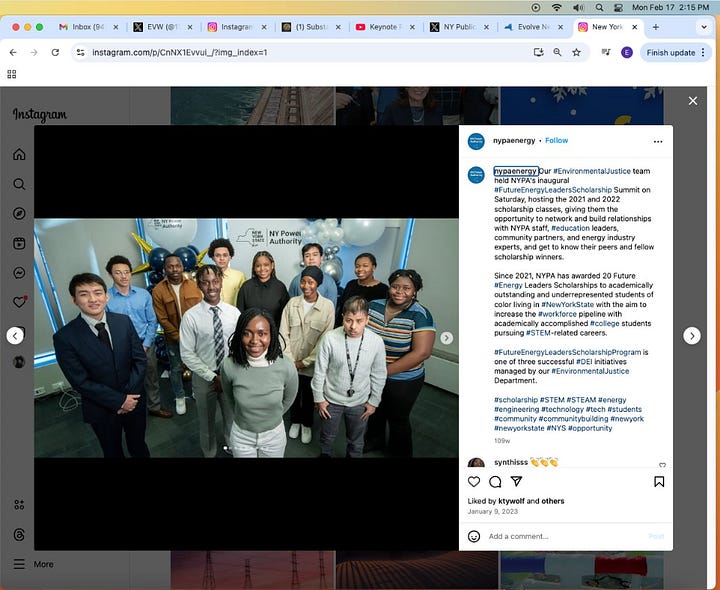
Task: Reload the current page
Action: tap(55, 52)
